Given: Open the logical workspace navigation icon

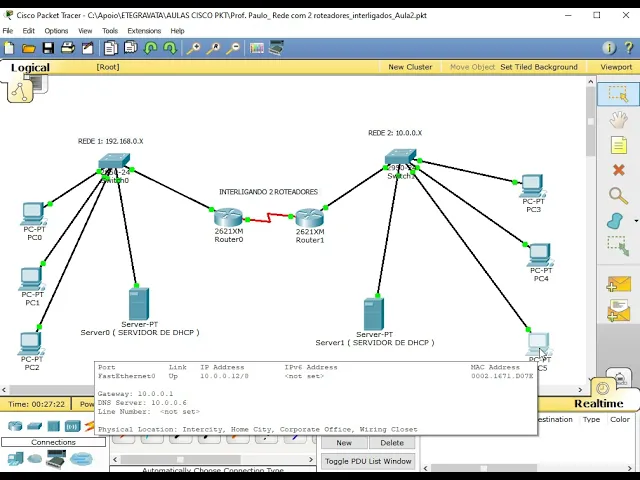Looking at the screenshot, I should [20, 91].
